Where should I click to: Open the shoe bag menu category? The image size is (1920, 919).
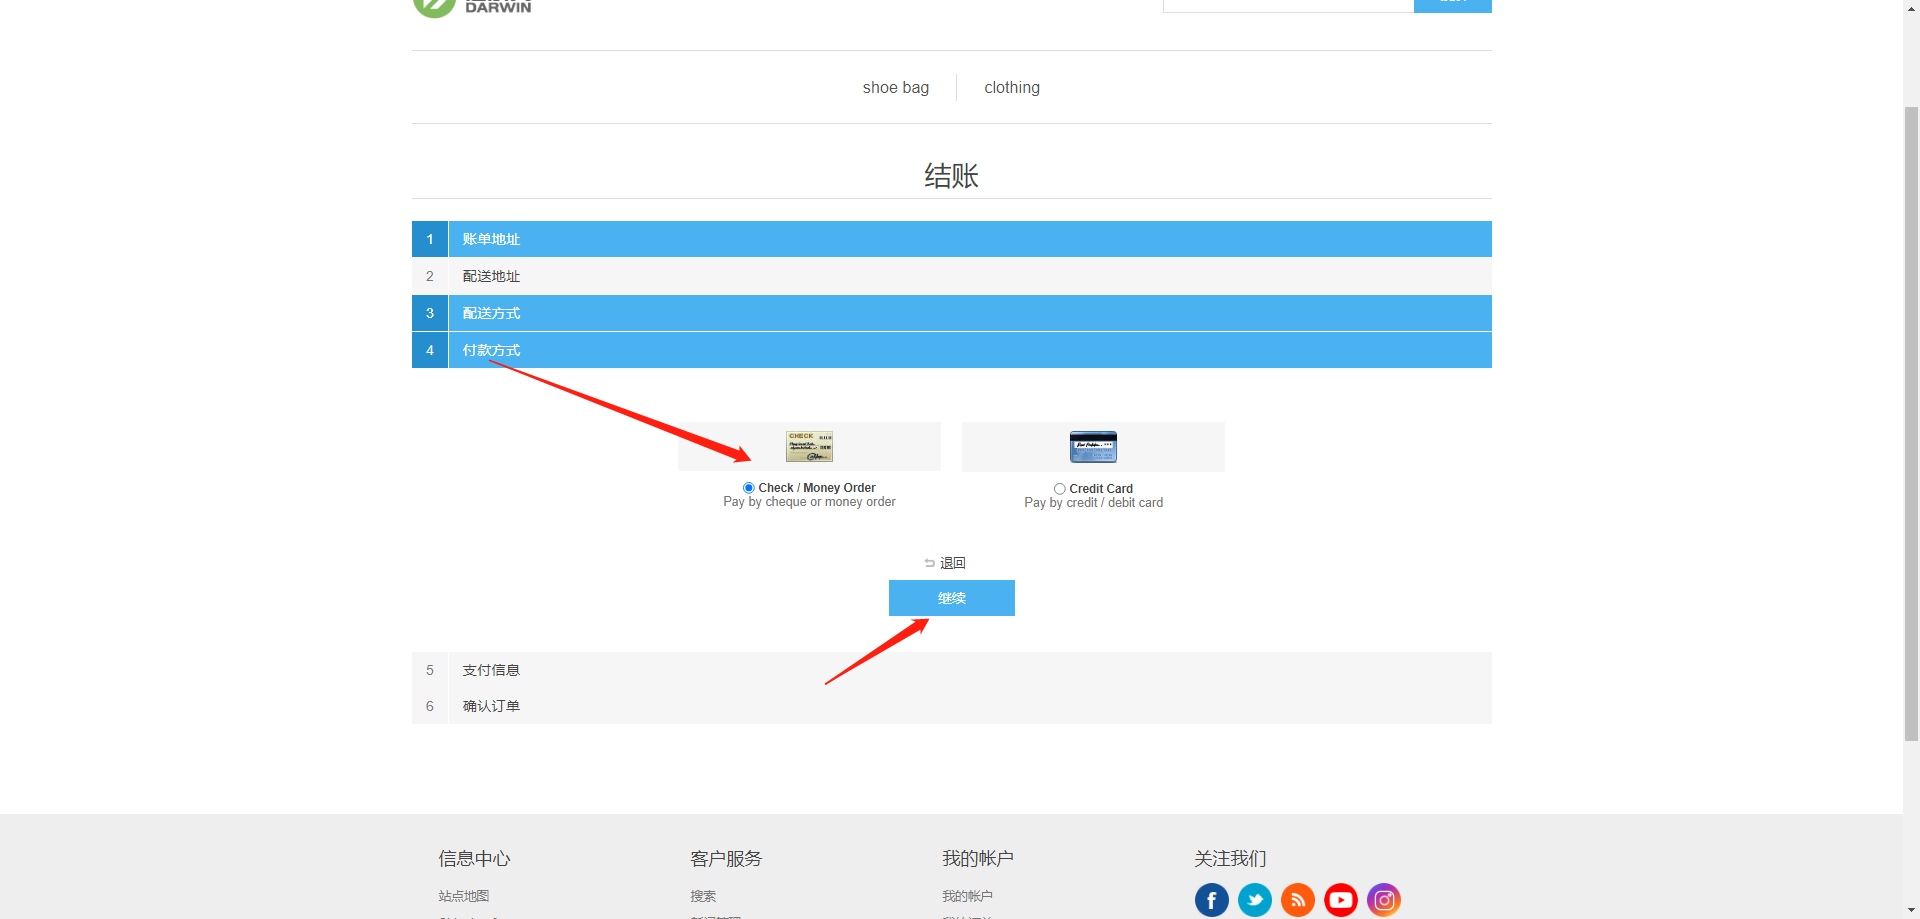895,88
